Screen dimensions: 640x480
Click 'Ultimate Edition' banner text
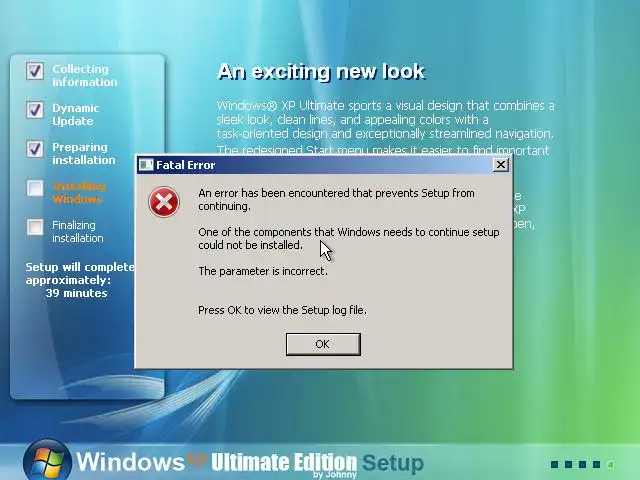[x=284, y=462]
